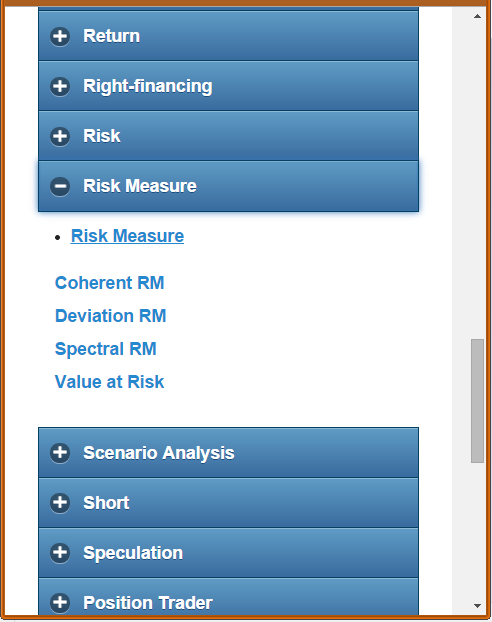492x622 pixels.
Task: Click the minus icon beside Risk Measure
Action: coord(60,186)
